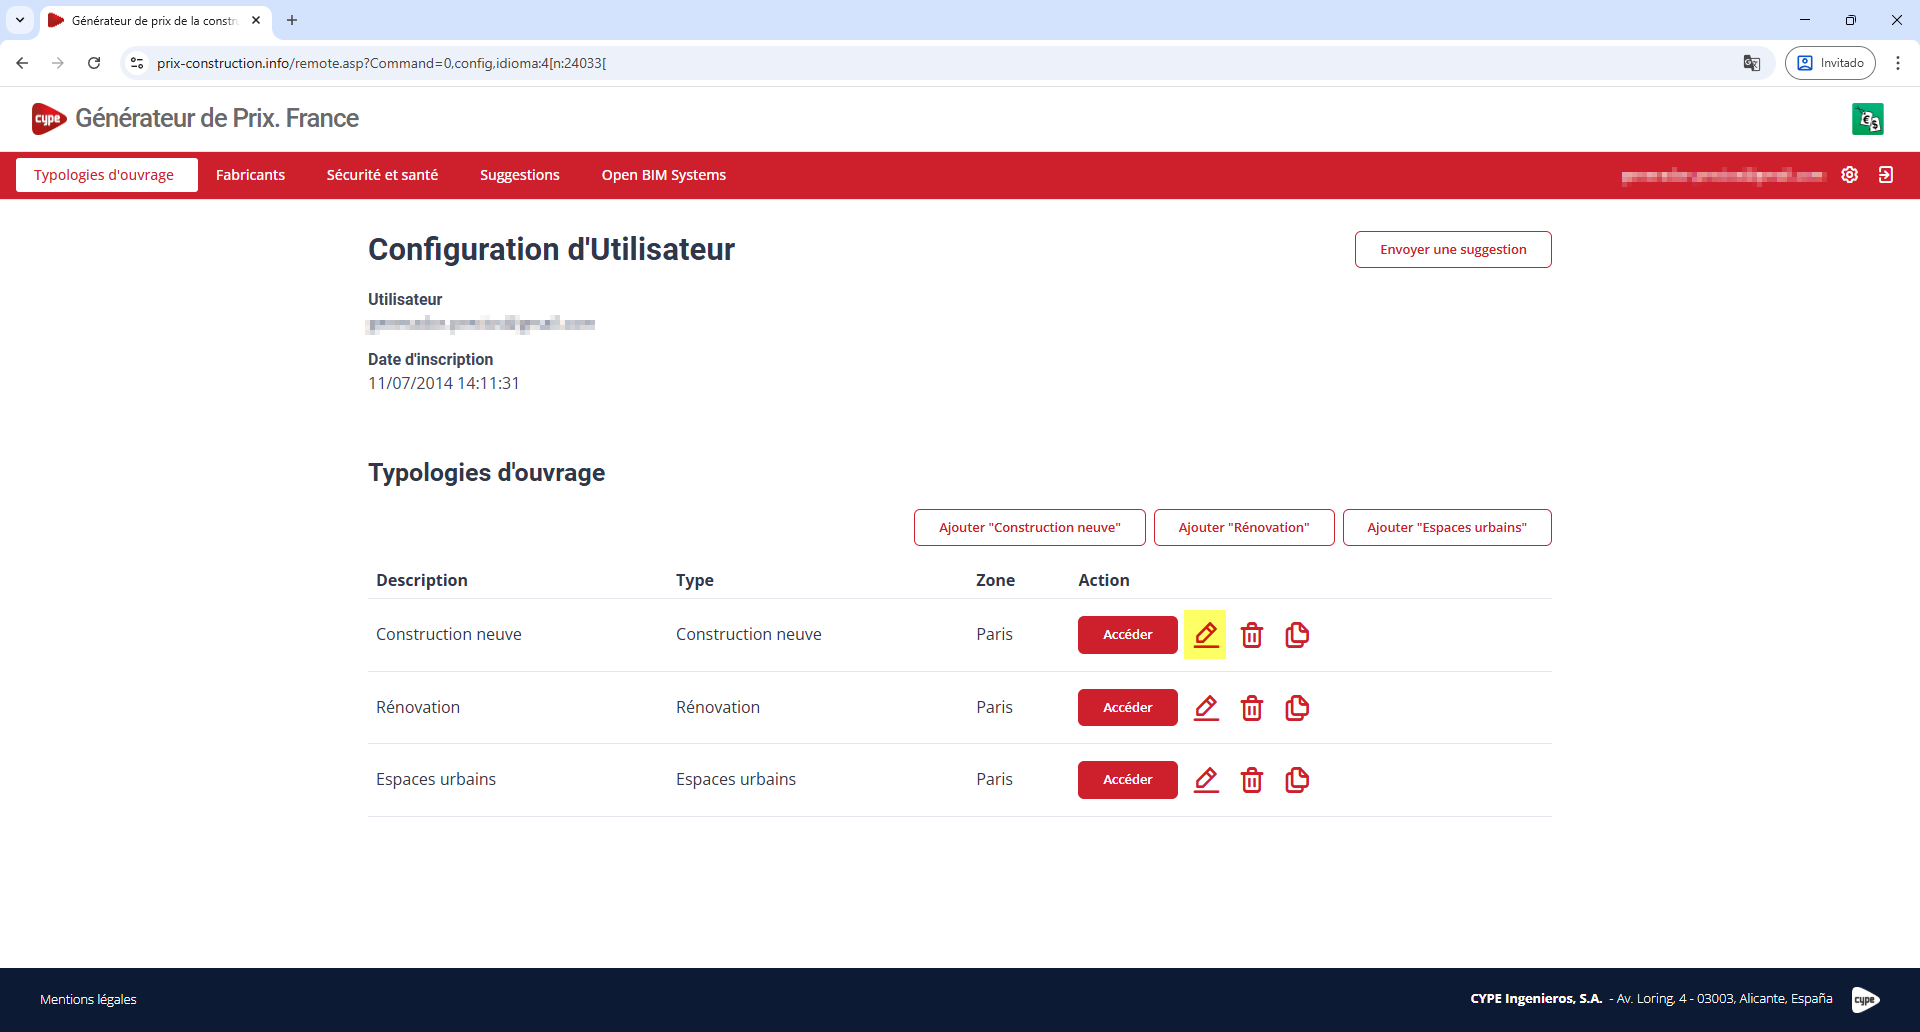Edit the Espaces urbains typology
Viewport: 1920px width, 1032px height.
[1206, 780]
